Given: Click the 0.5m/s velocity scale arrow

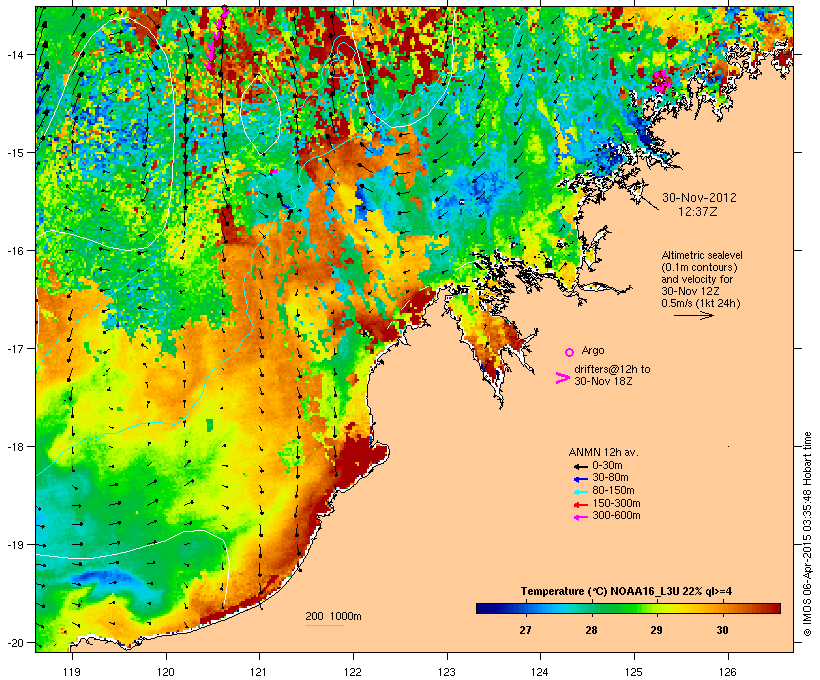Looking at the screenshot, I should tap(693, 315).
